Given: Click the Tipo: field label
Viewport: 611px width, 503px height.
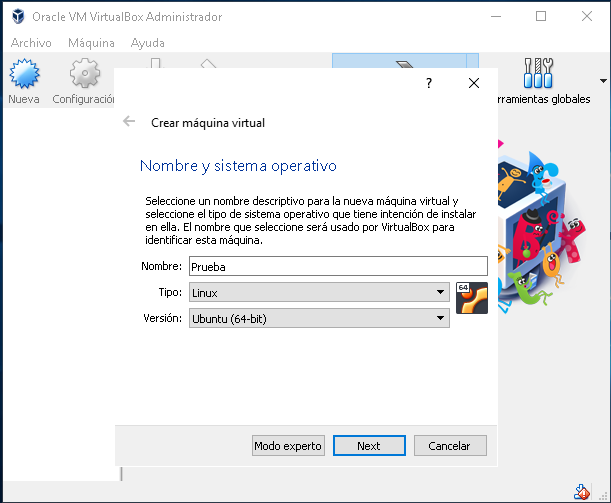Looking at the screenshot, I should click(x=170, y=292).
